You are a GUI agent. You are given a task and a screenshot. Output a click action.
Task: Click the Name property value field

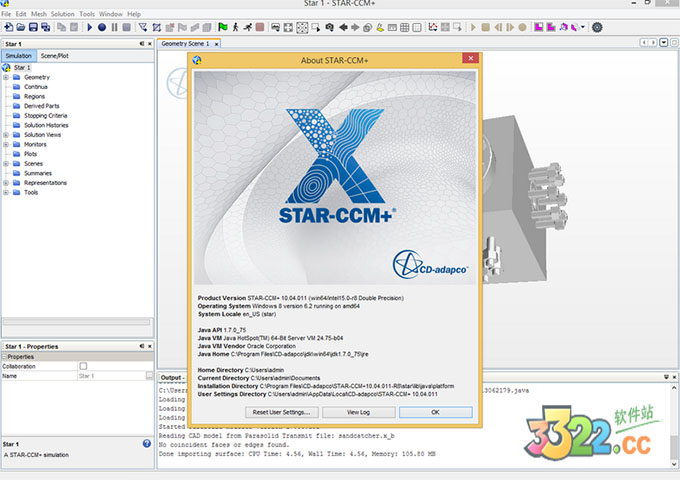[110, 376]
